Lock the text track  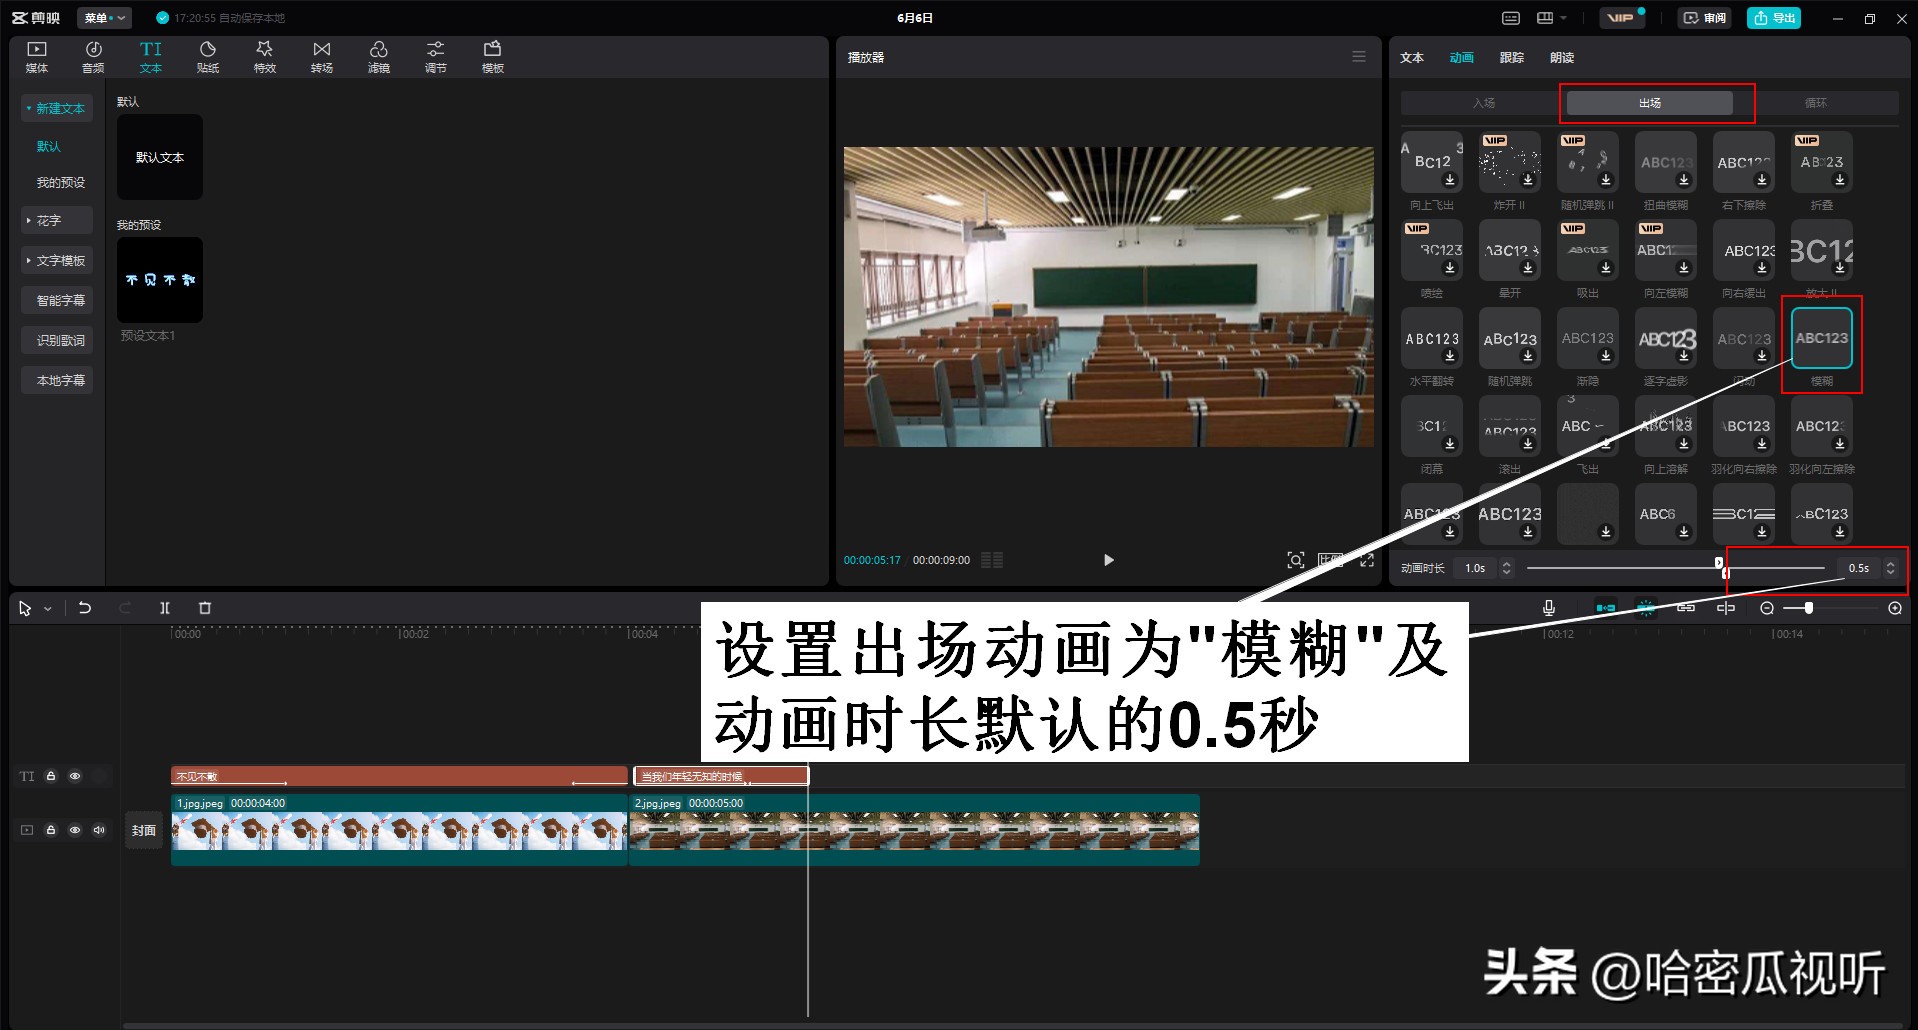tap(50, 775)
